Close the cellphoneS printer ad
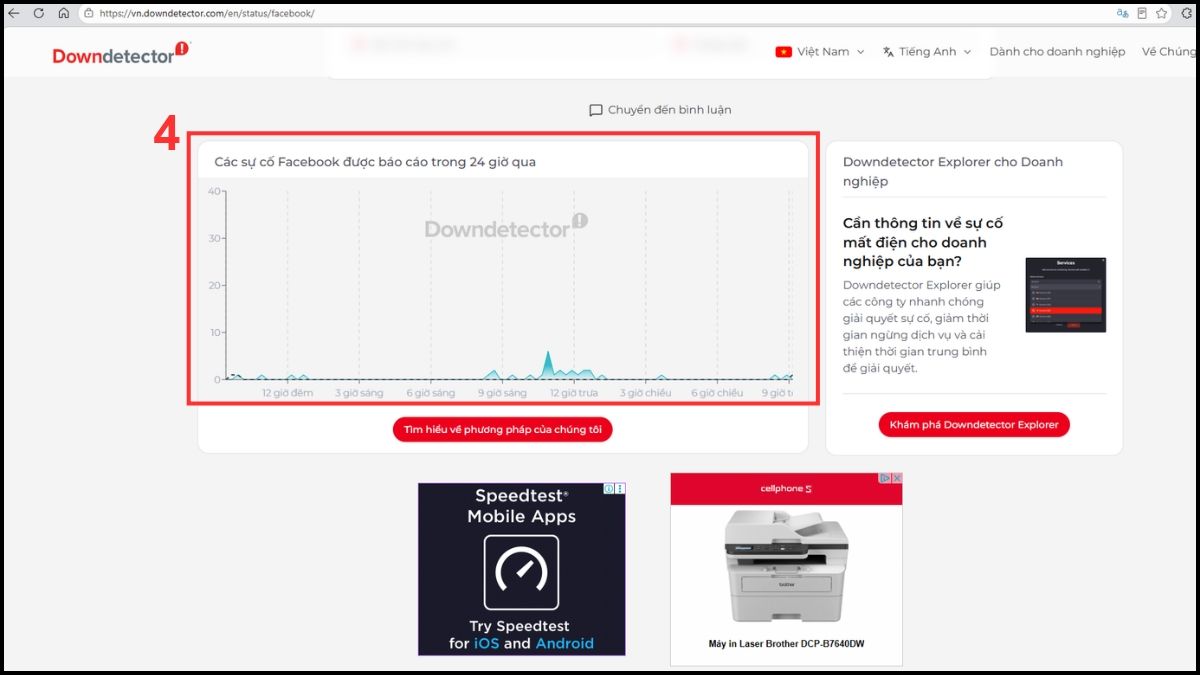 [x=897, y=478]
